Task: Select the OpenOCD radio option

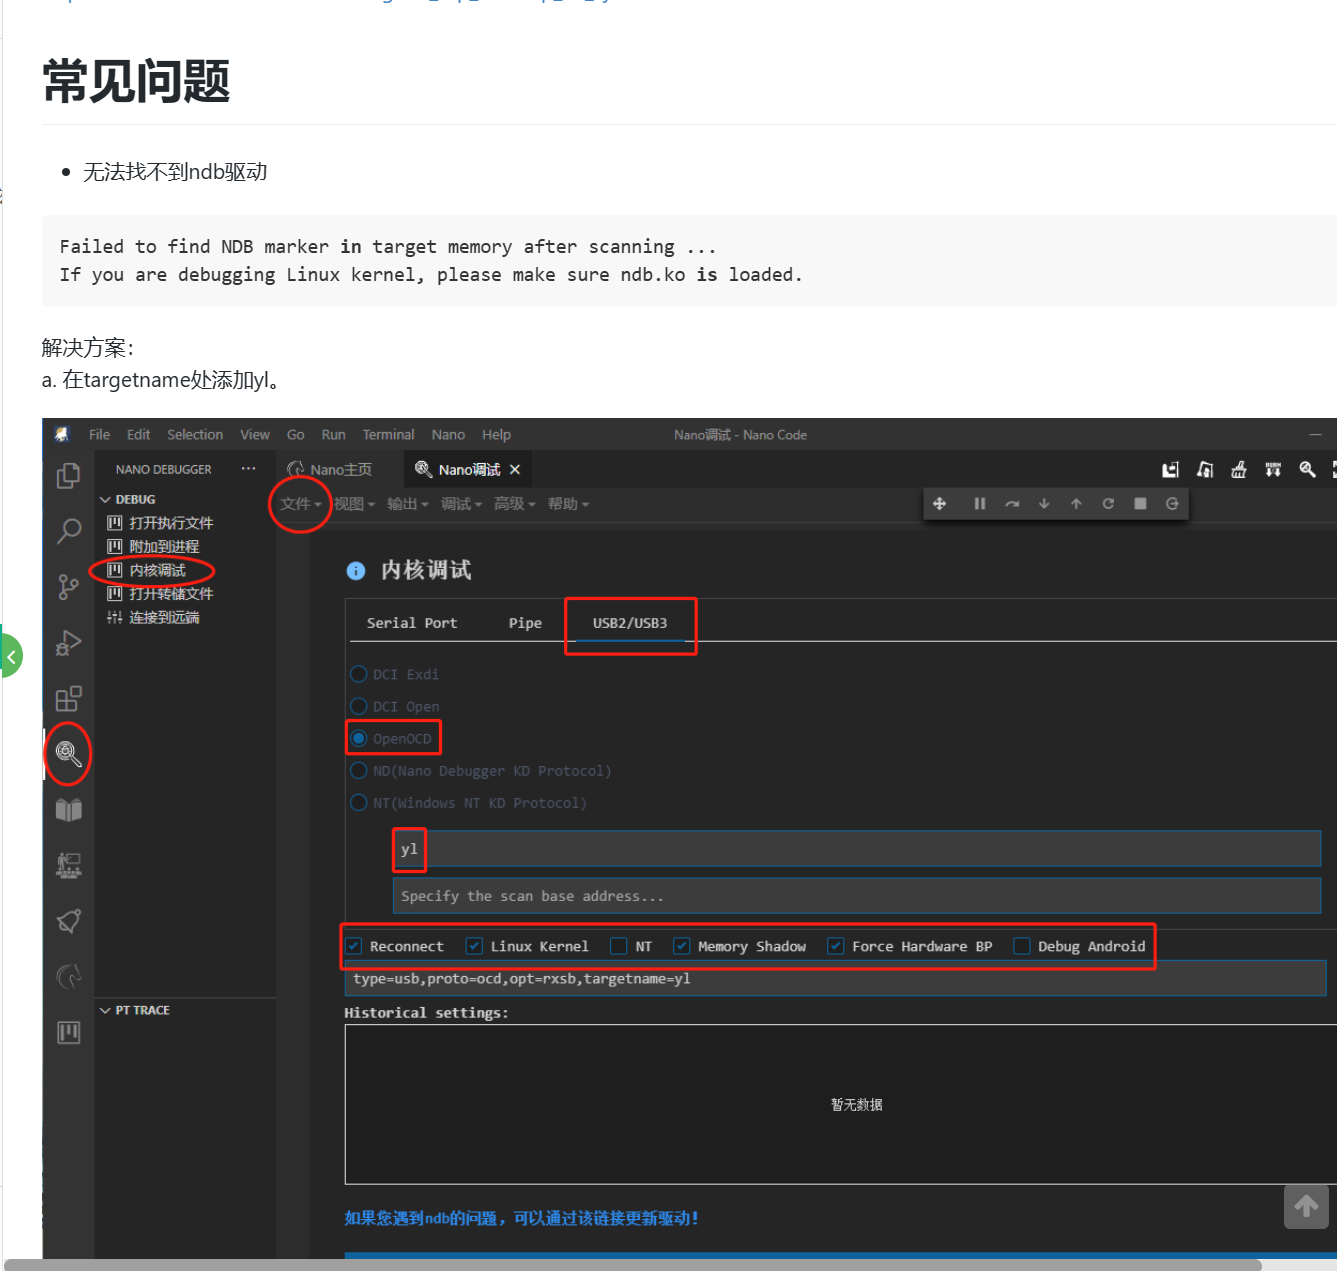Action: point(359,738)
